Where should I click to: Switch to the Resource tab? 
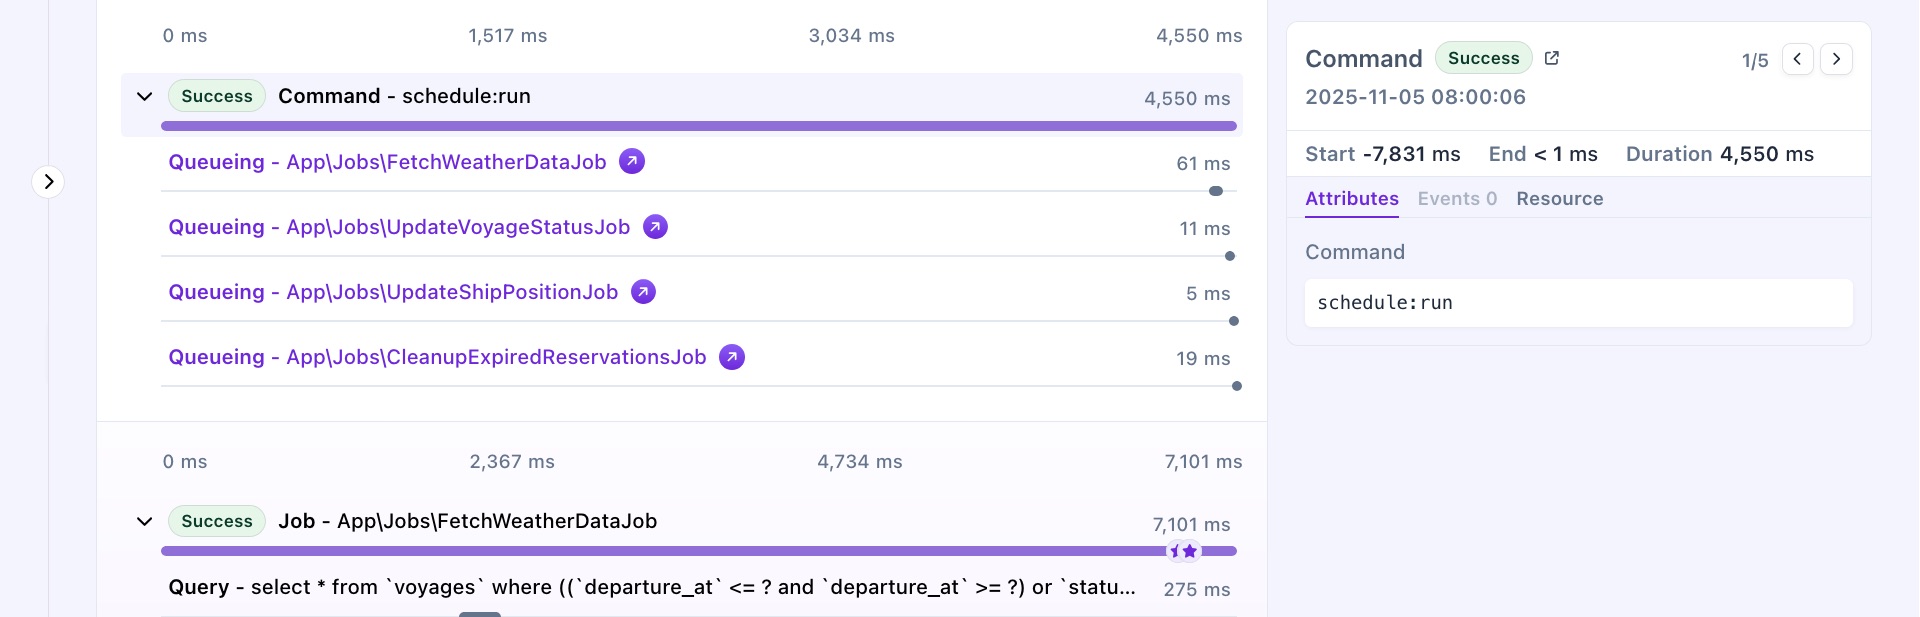(1559, 199)
